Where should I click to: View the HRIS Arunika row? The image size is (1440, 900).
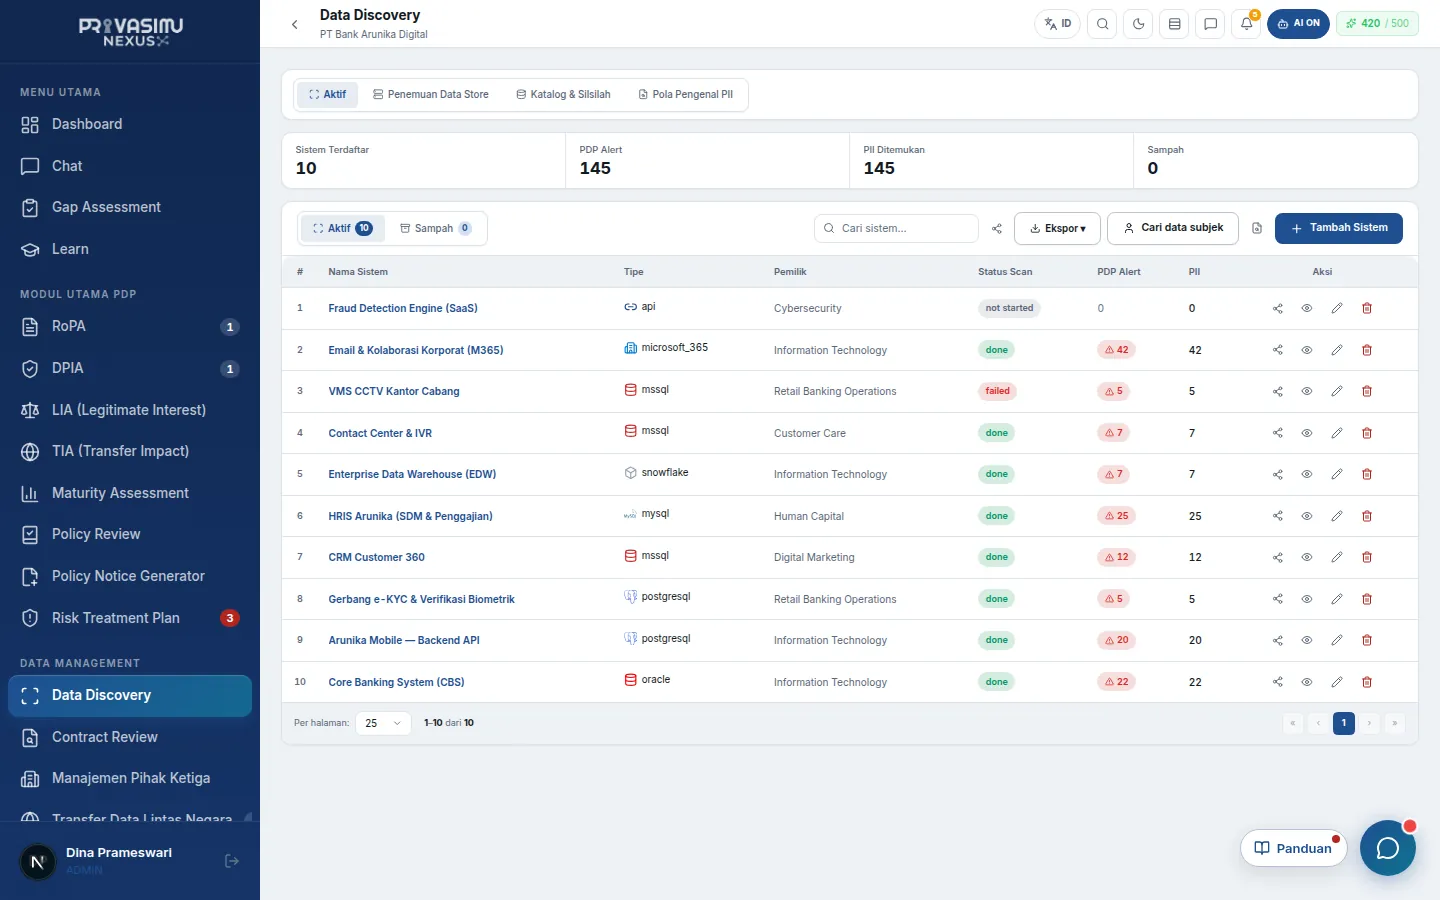pos(1307,516)
